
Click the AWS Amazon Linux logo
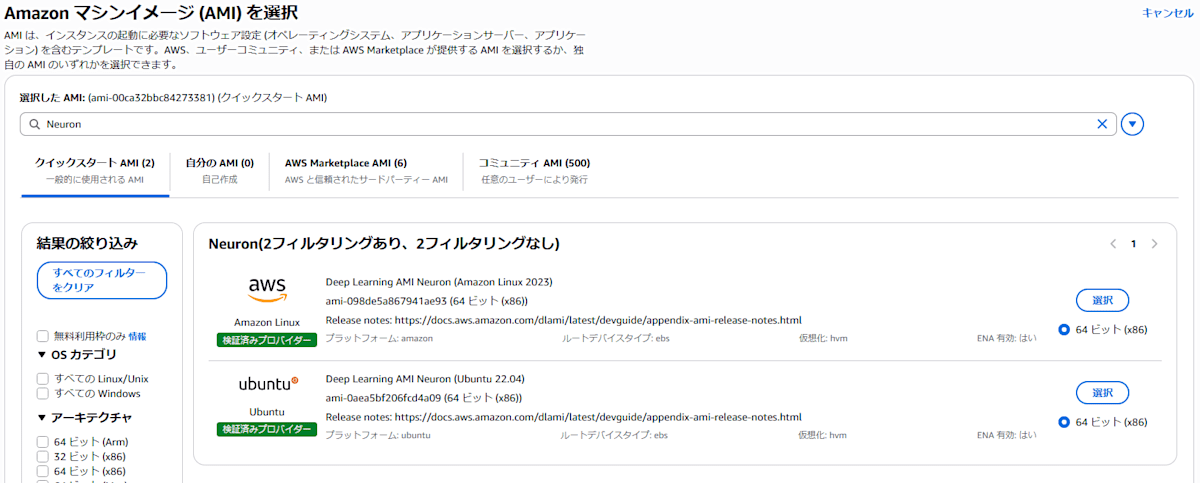pos(267,291)
